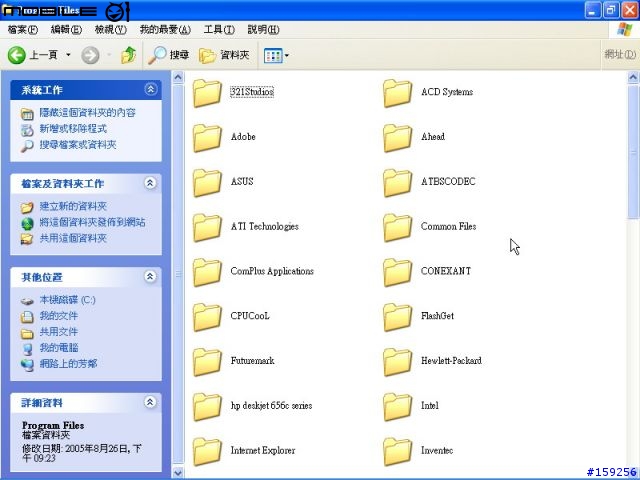This screenshot has height=480, width=640.
Task: Open 我的文件 link
Action: point(58,316)
